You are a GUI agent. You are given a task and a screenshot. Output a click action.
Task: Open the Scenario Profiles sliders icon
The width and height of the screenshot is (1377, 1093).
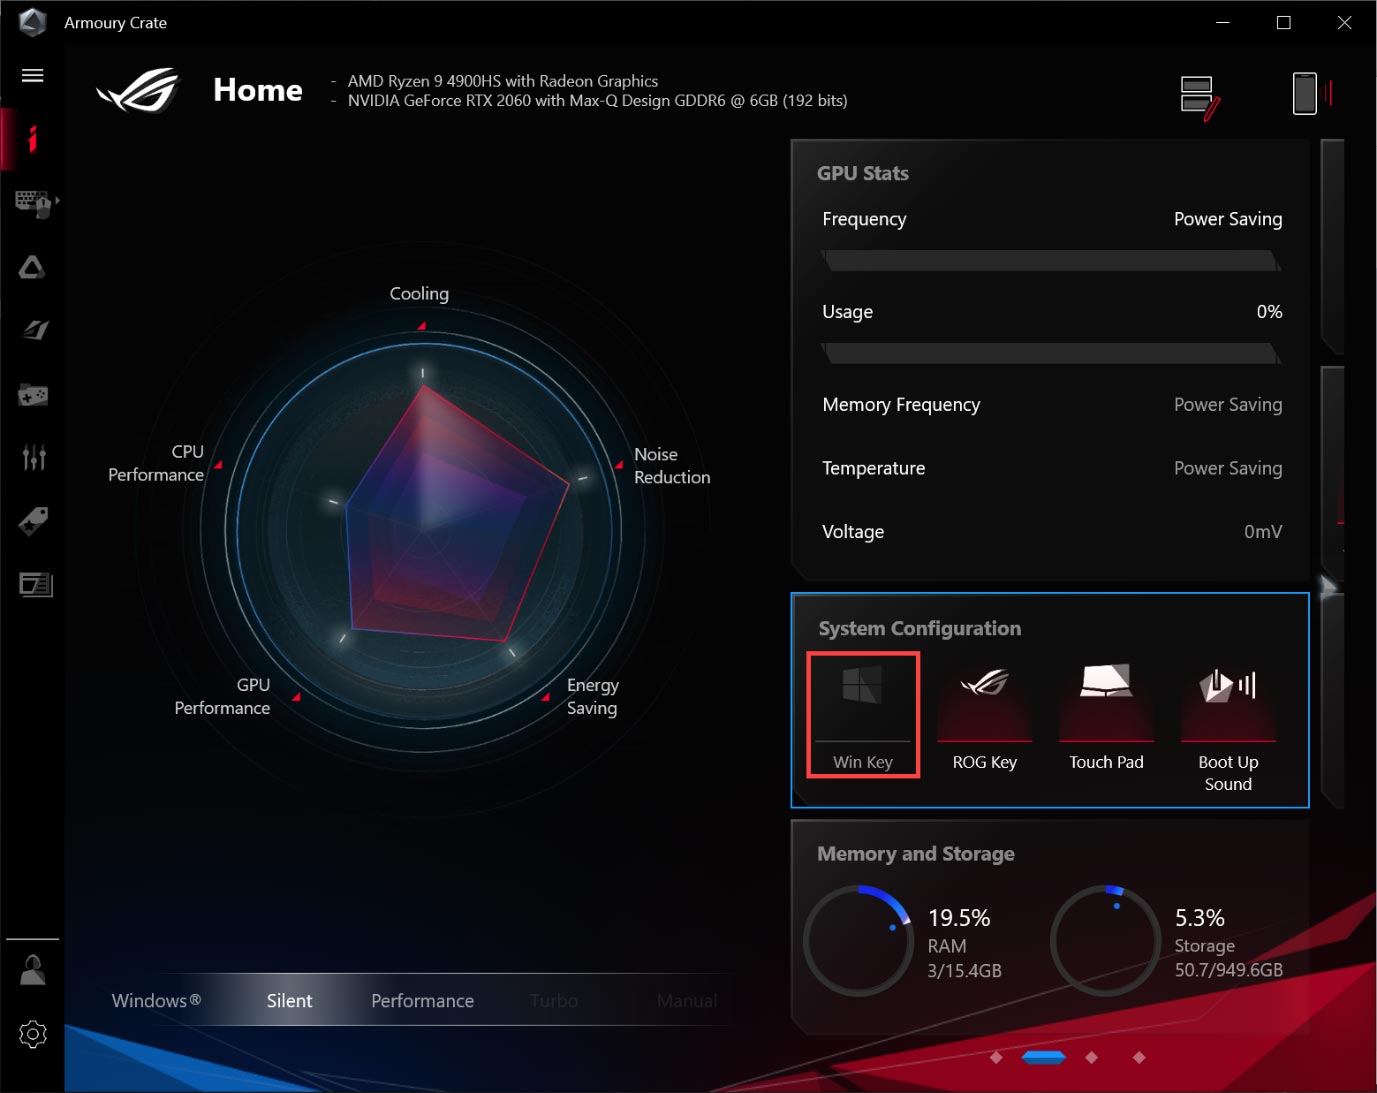pyautogui.click(x=34, y=457)
